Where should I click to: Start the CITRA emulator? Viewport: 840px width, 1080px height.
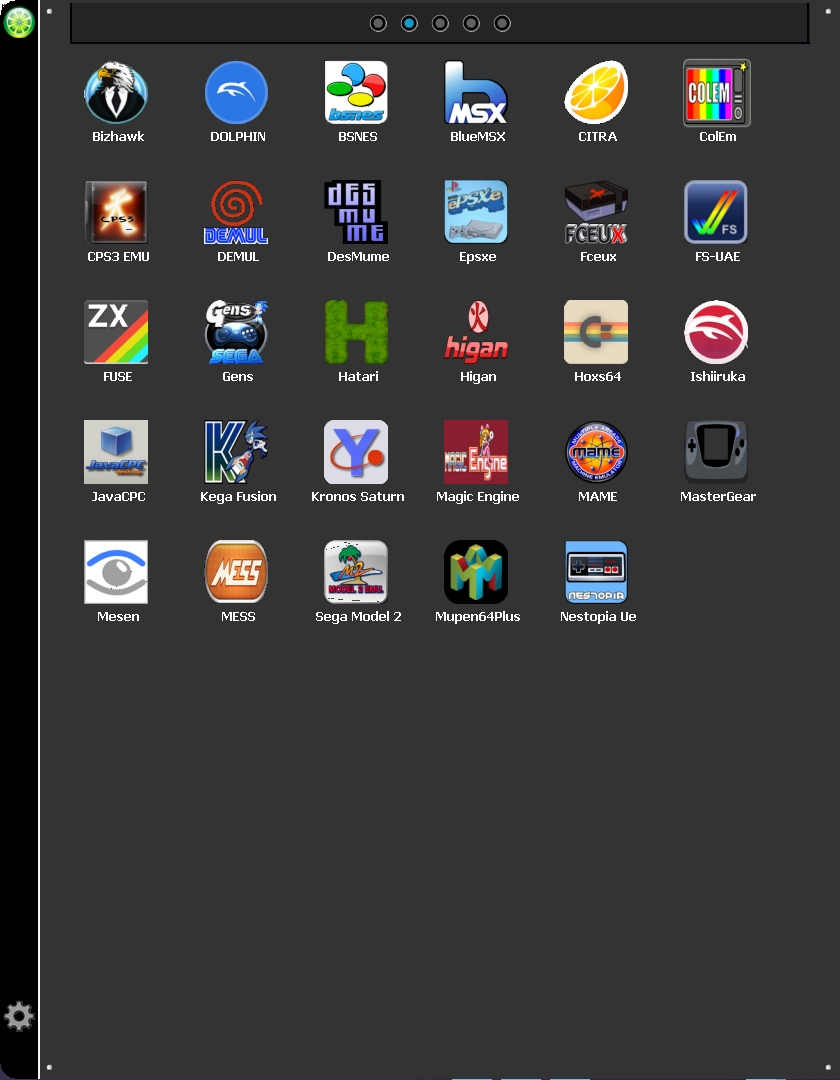pyautogui.click(x=597, y=93)
